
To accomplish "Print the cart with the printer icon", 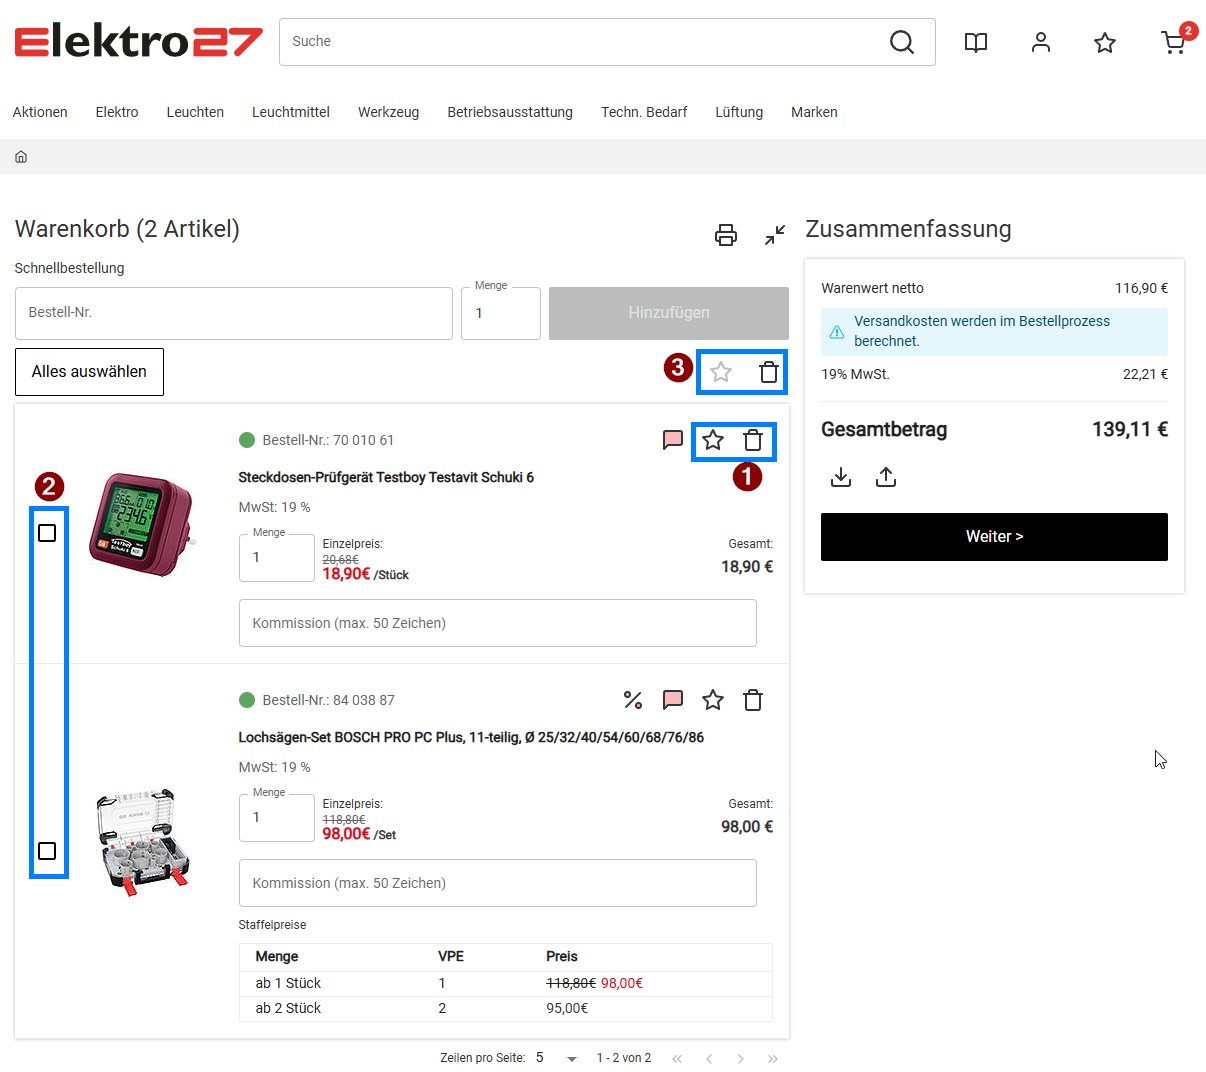I will (726, 235).
